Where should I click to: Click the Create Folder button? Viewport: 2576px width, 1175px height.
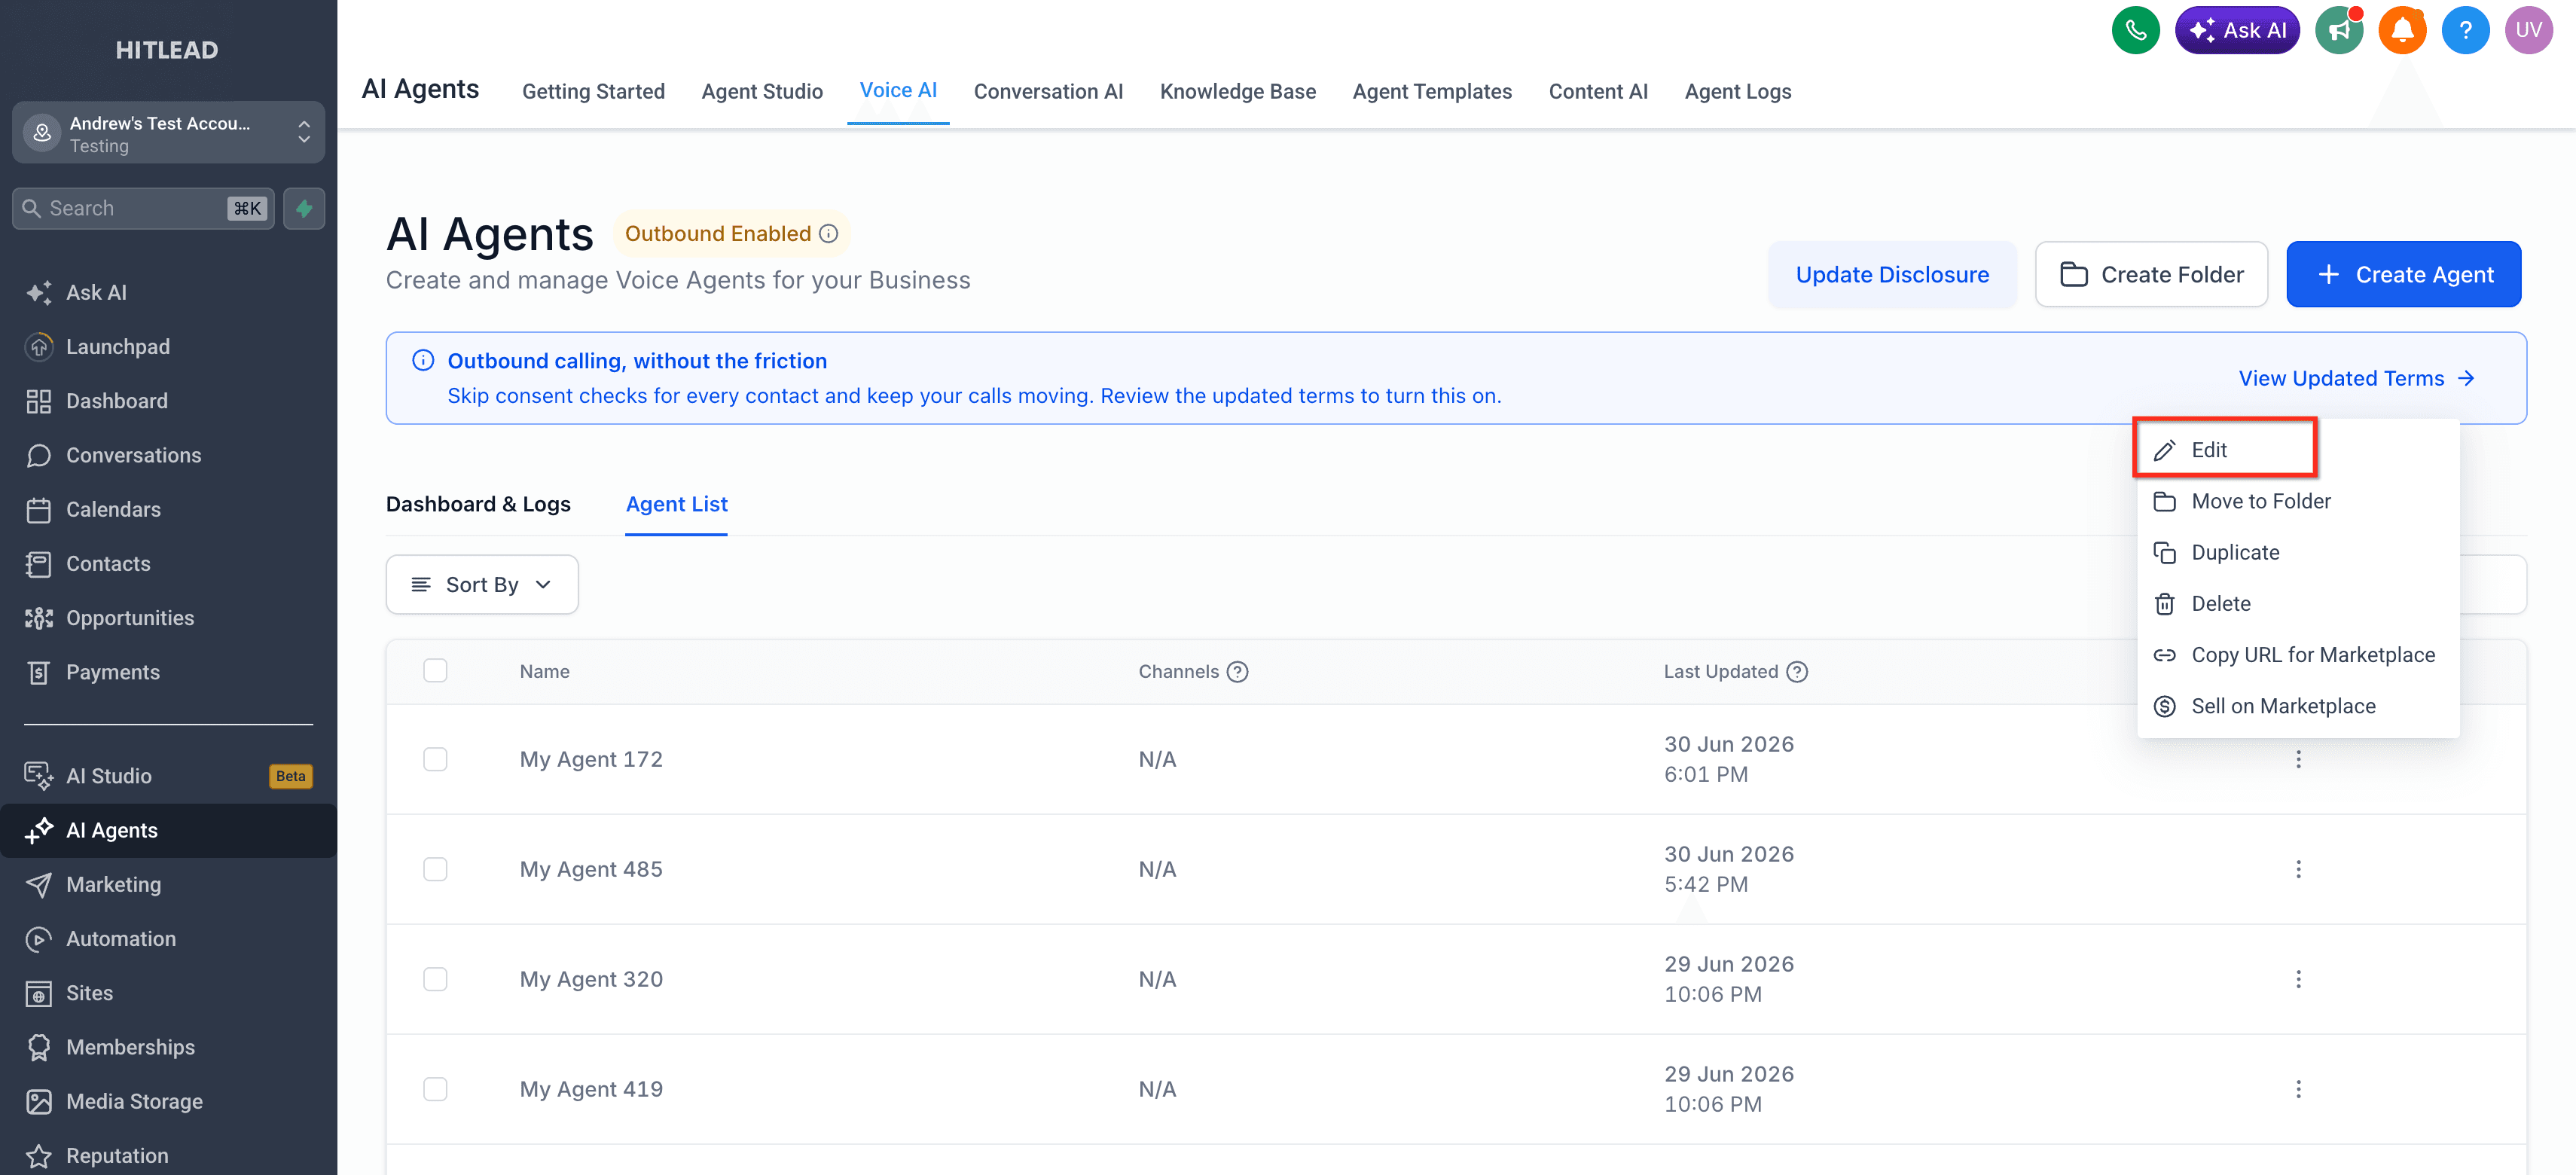point(2151,274)
